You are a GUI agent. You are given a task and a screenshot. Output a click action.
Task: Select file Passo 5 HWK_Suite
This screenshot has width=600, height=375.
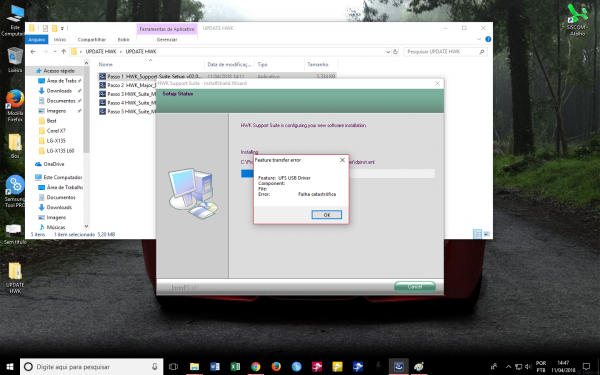127,111
